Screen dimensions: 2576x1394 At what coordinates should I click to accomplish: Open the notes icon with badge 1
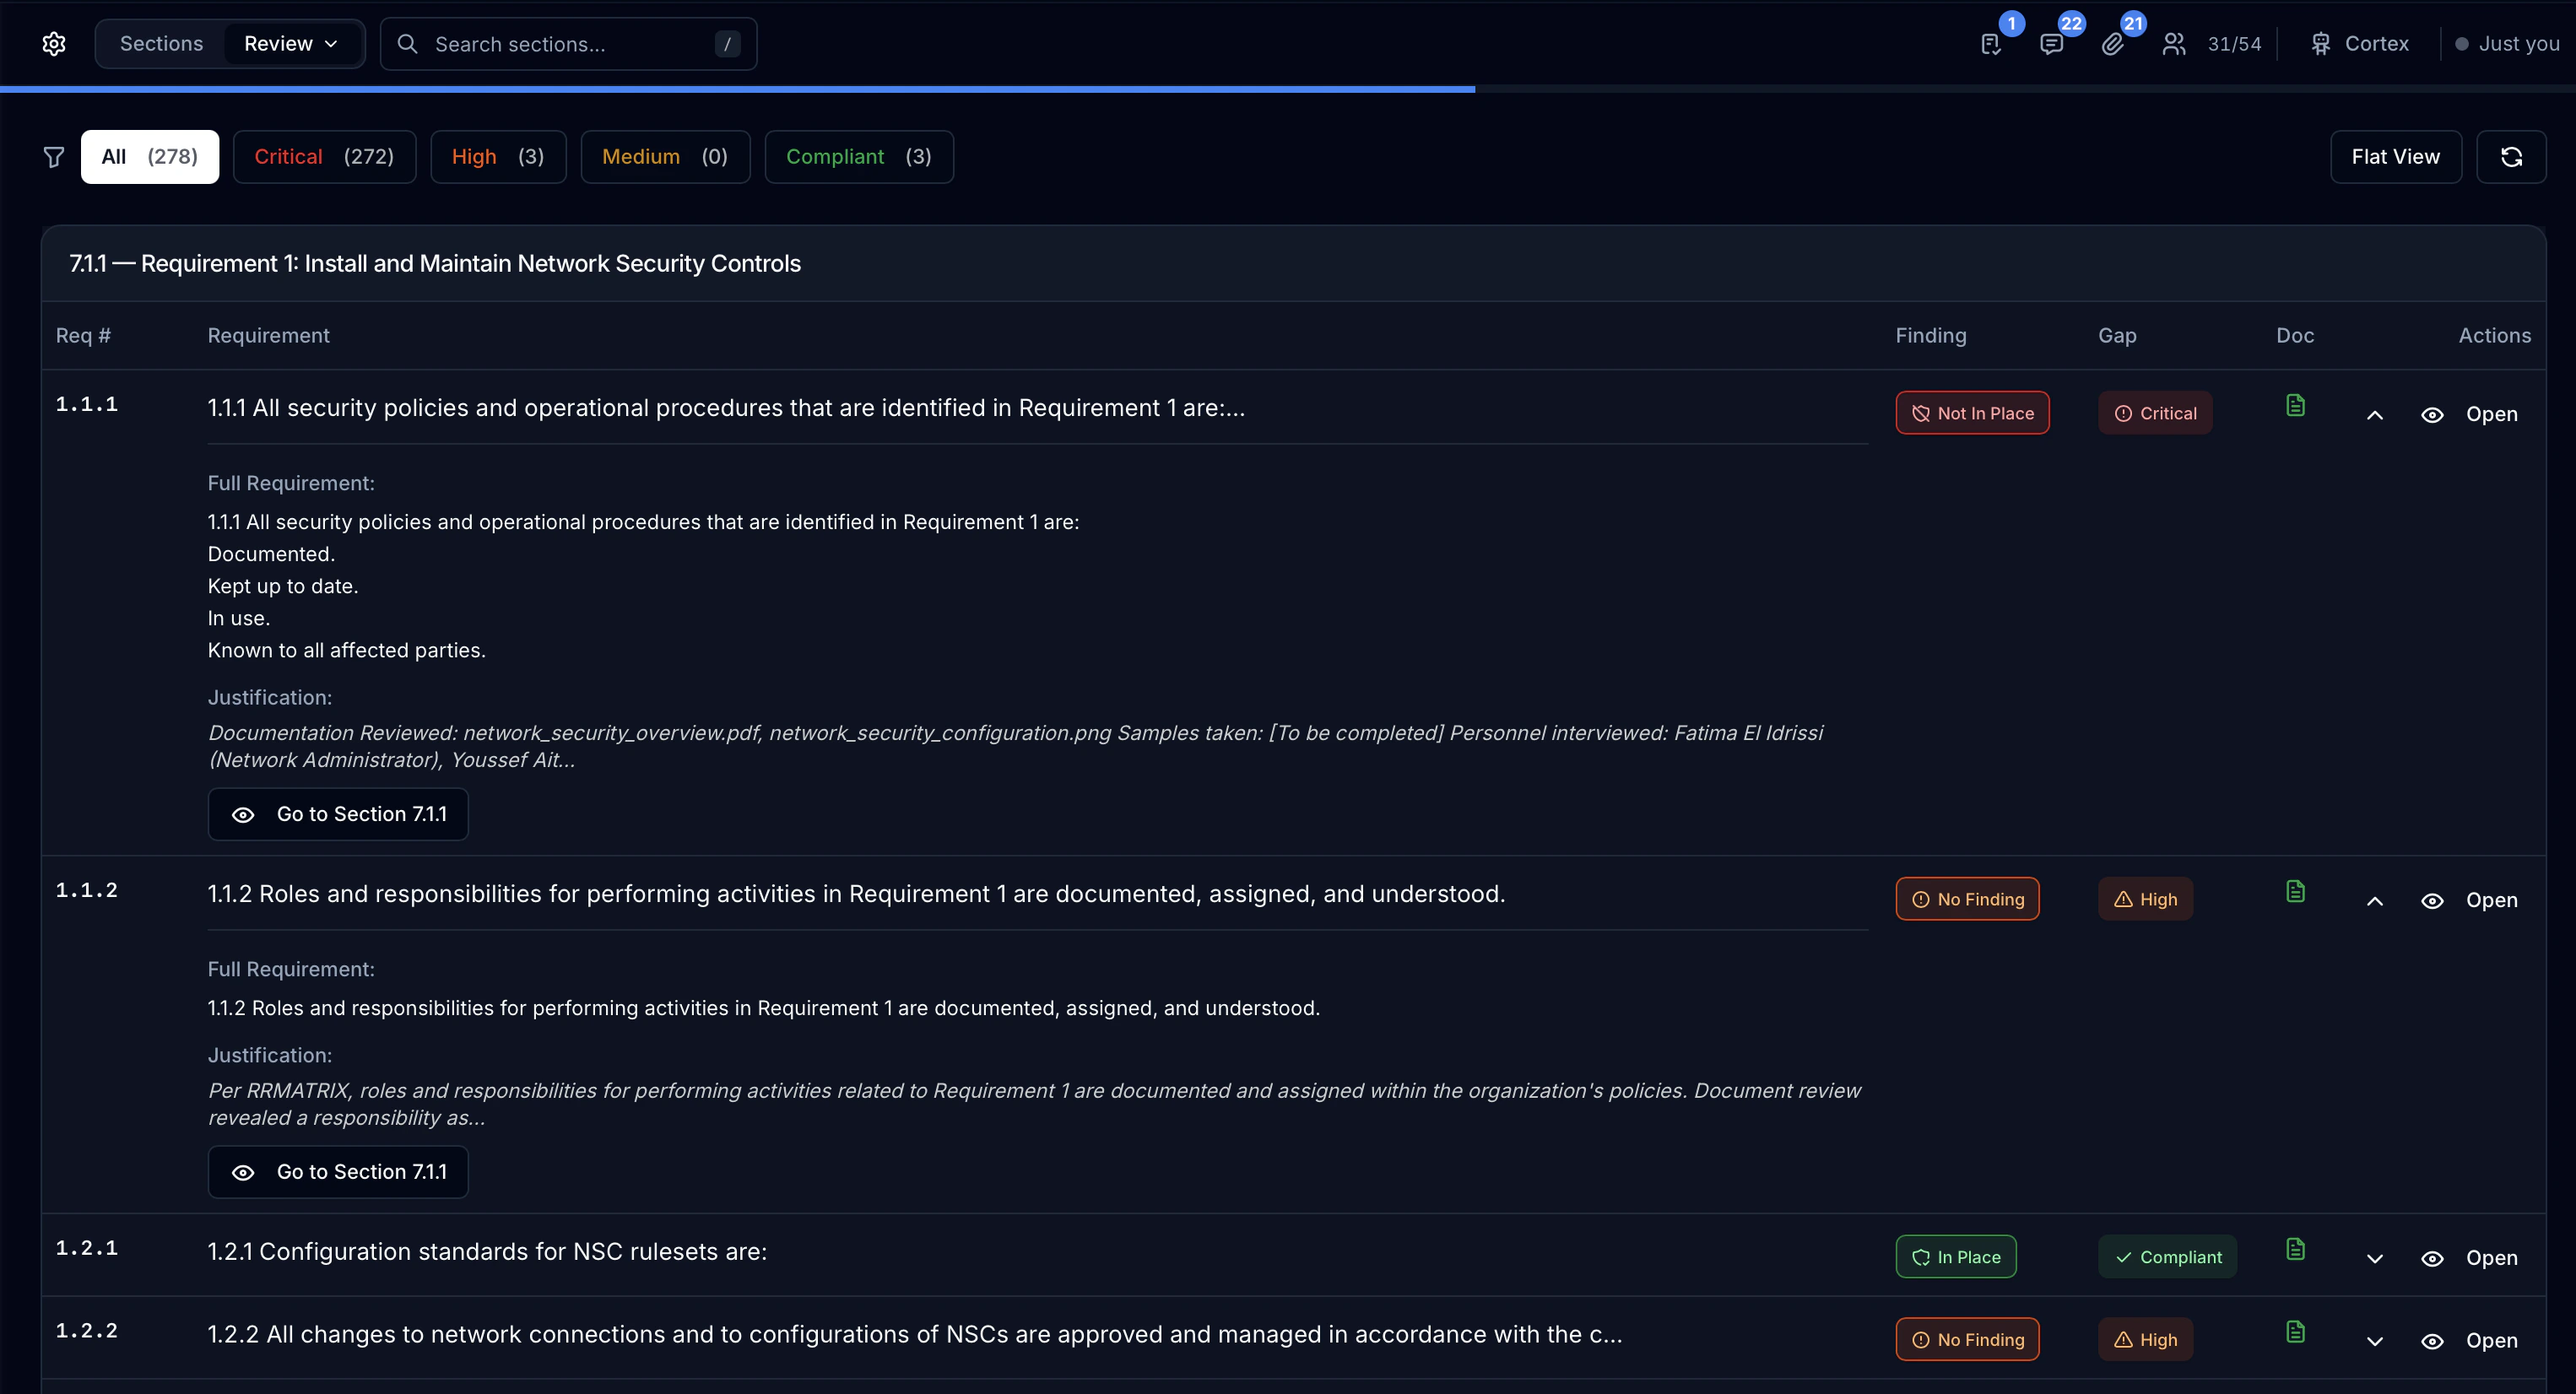point(1989,43)
